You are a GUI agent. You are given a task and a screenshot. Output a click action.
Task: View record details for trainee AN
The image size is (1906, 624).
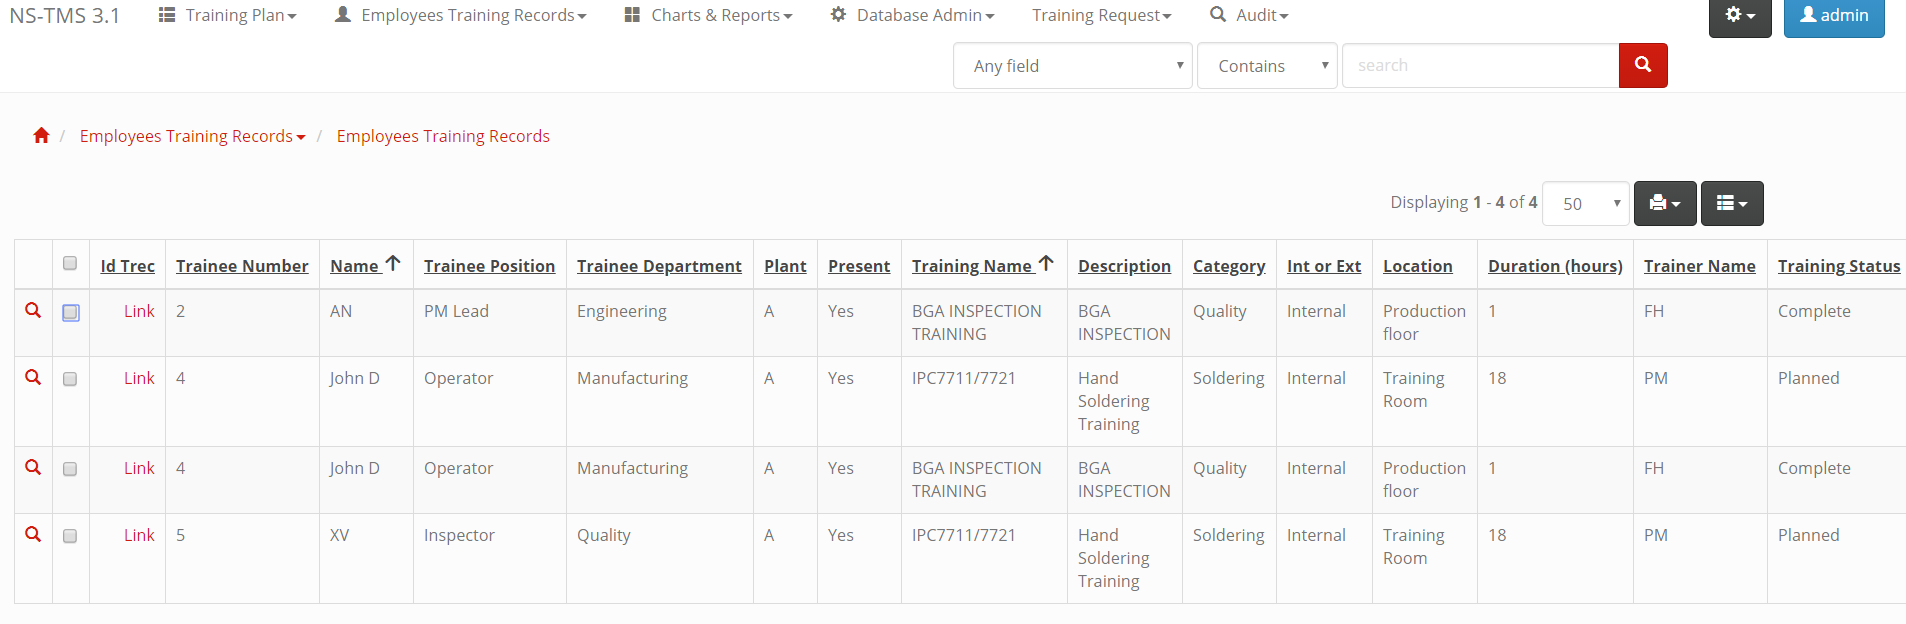point(33,311)
